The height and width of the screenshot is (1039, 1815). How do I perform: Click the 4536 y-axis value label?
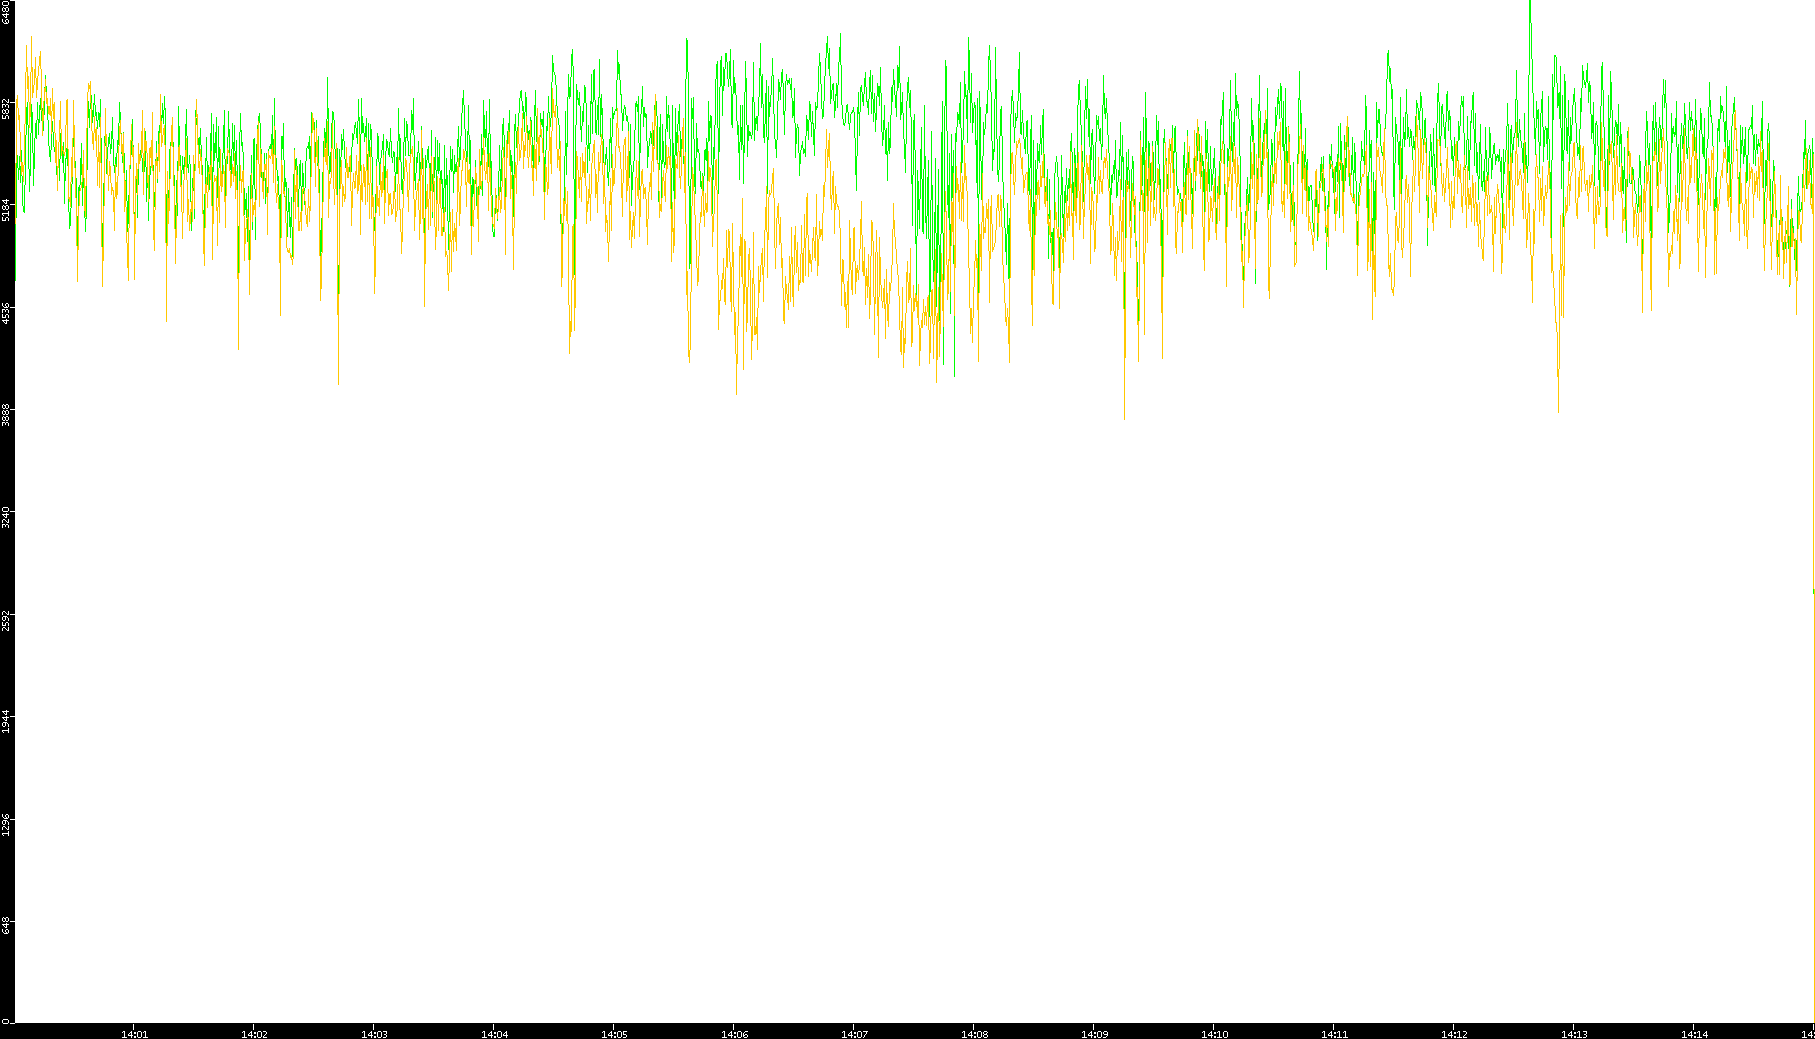(6, 313)
